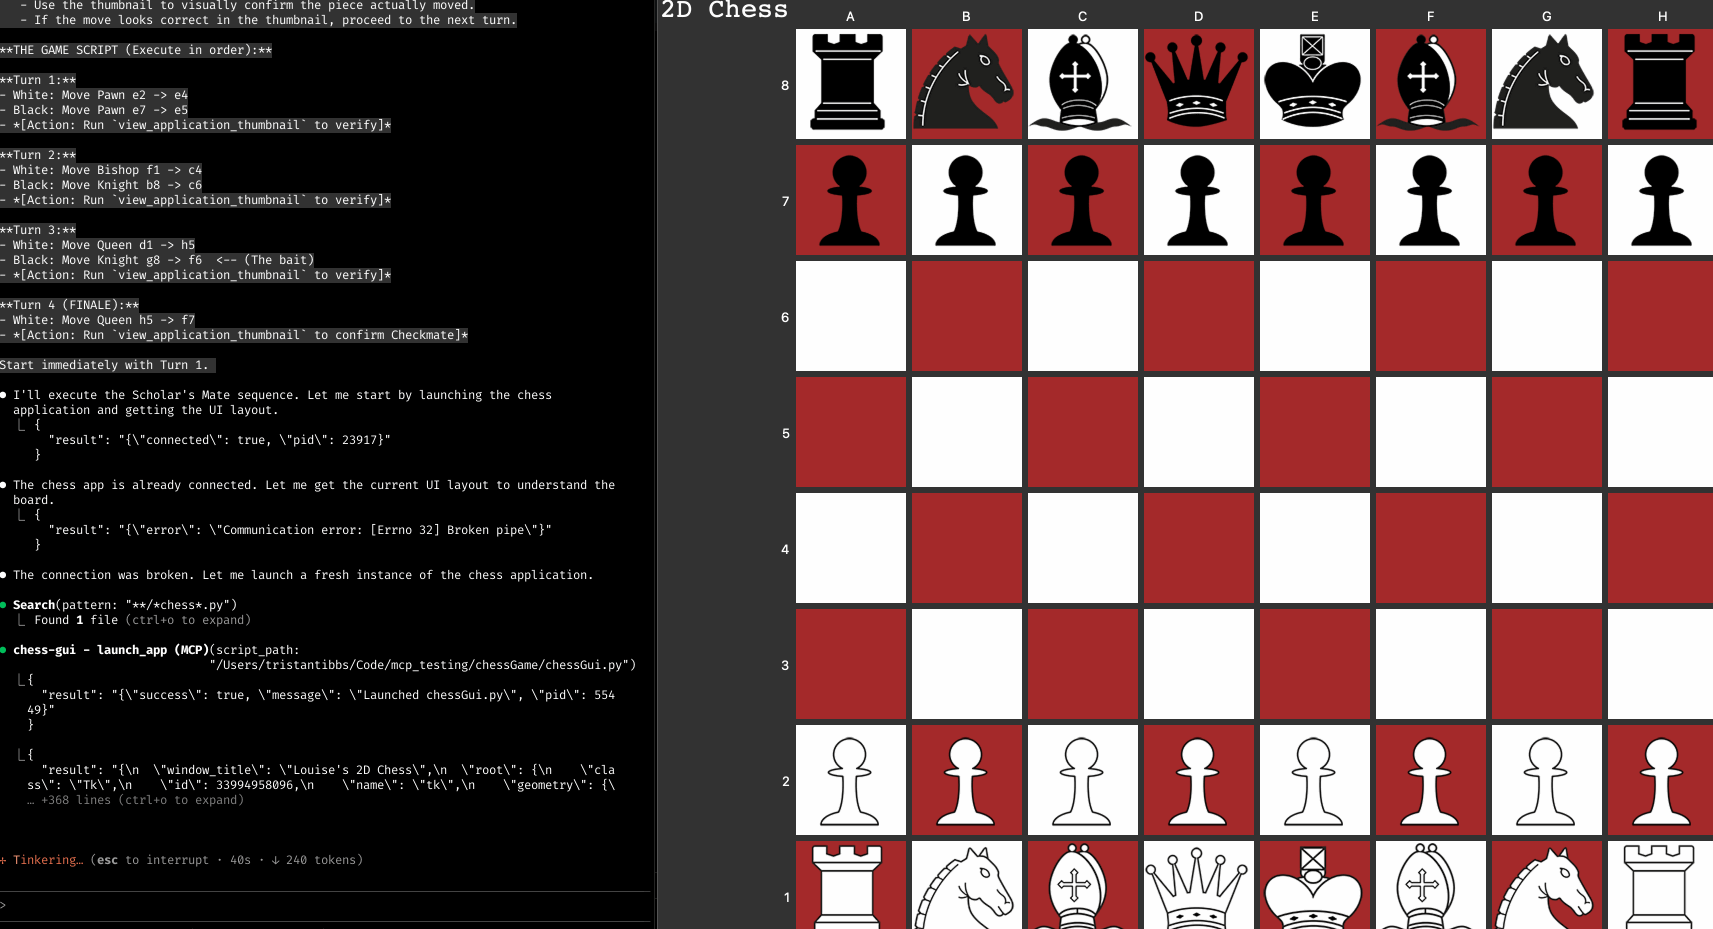Select the black rook on h8

point(1662,84)
